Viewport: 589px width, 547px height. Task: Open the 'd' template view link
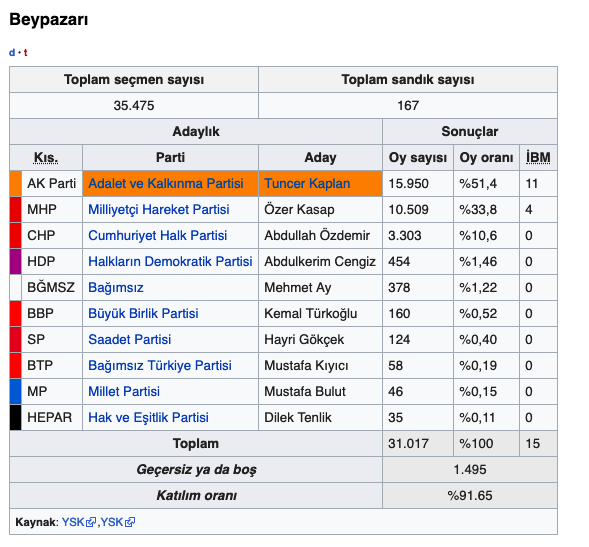click(12, 53)
